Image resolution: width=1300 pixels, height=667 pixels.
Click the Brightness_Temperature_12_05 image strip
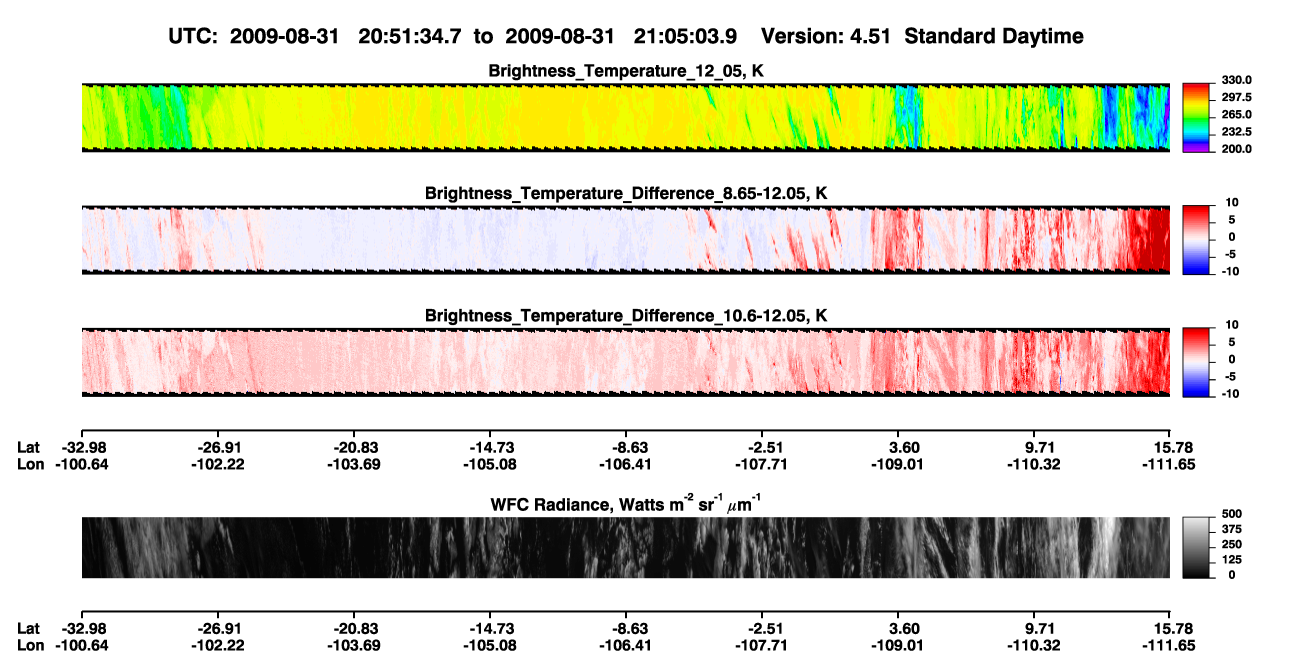(625, 118)
